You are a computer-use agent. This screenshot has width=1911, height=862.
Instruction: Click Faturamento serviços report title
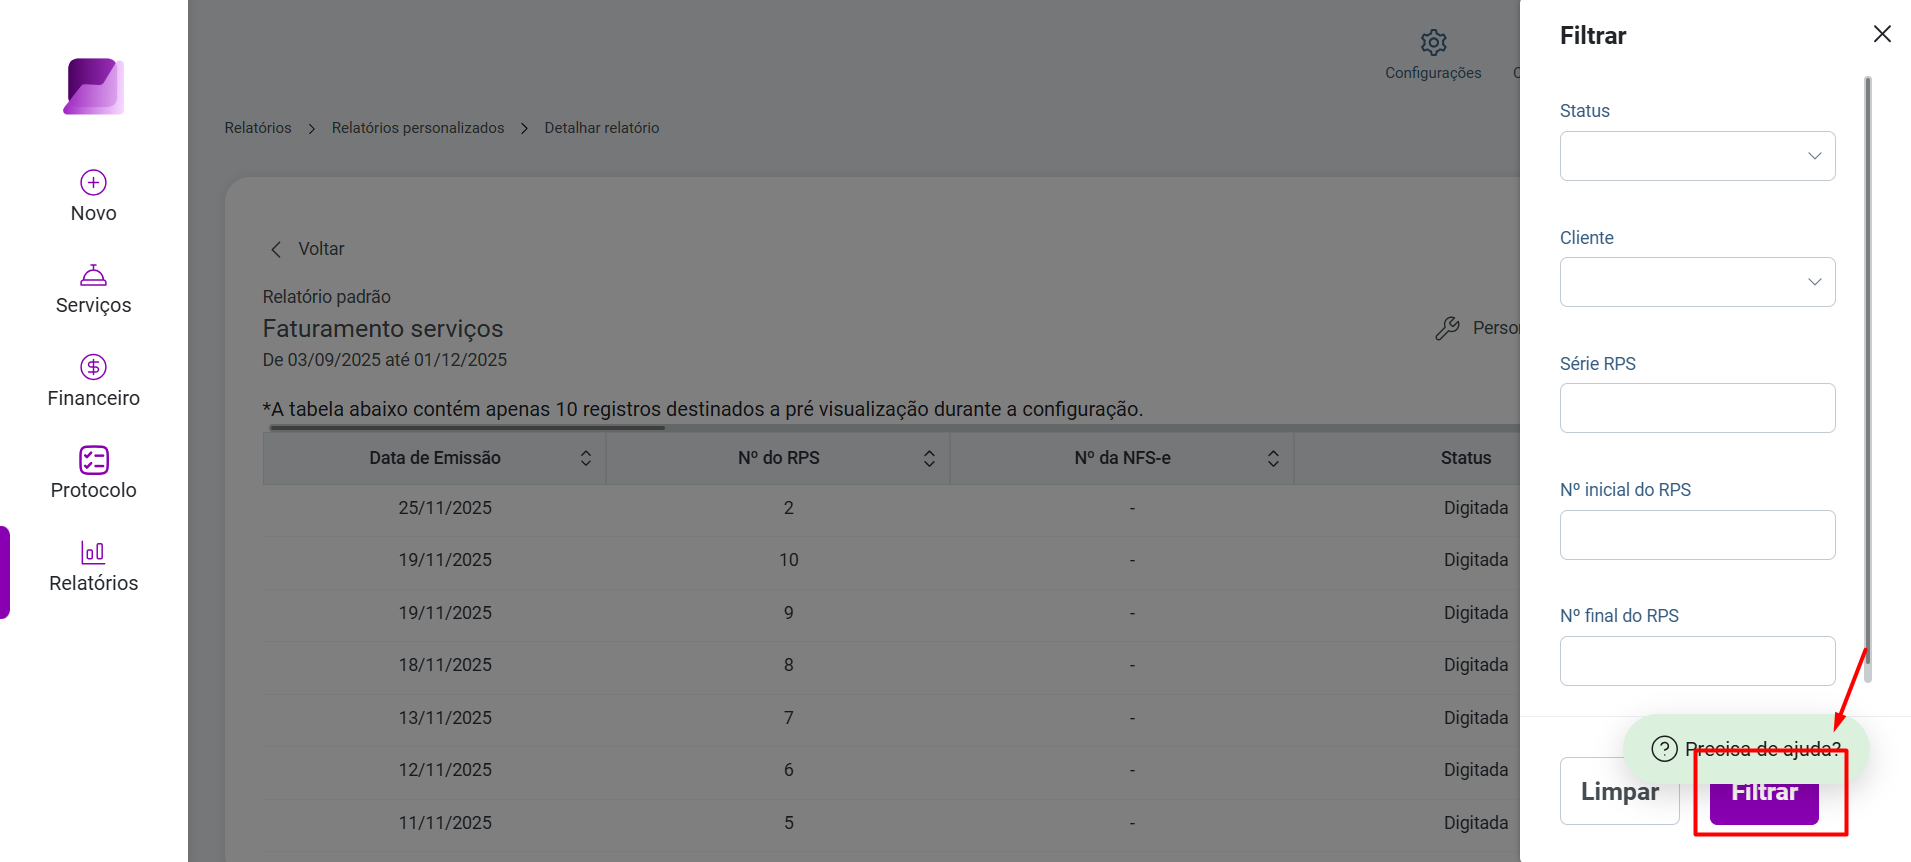coord(383,329)
